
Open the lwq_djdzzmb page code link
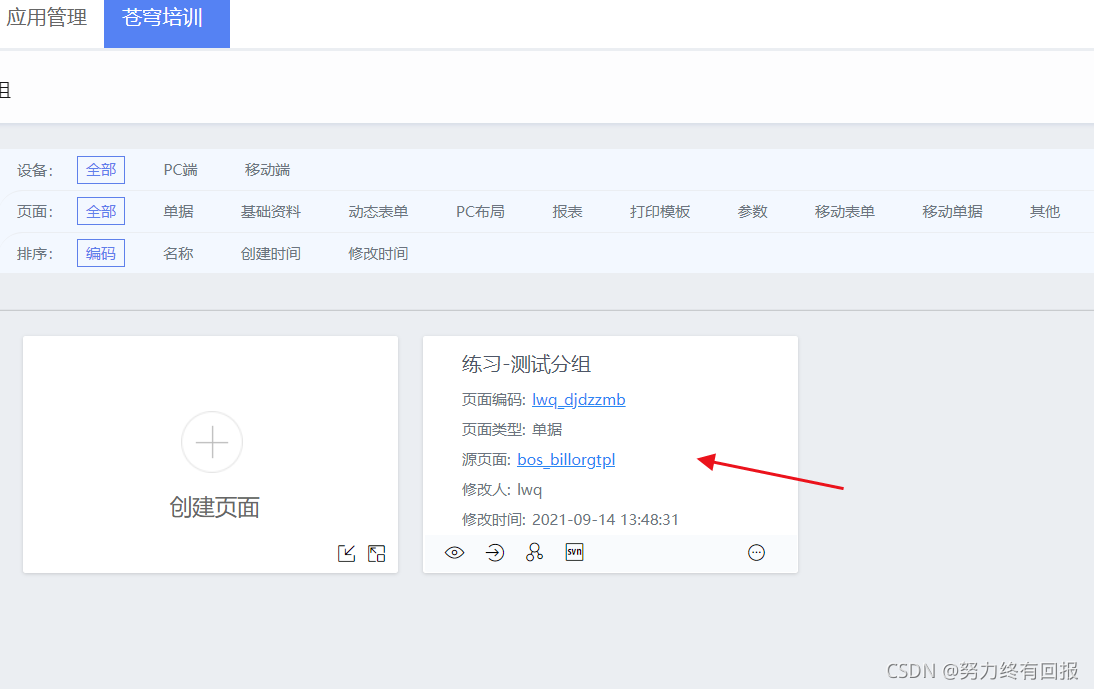pos(578,400)
